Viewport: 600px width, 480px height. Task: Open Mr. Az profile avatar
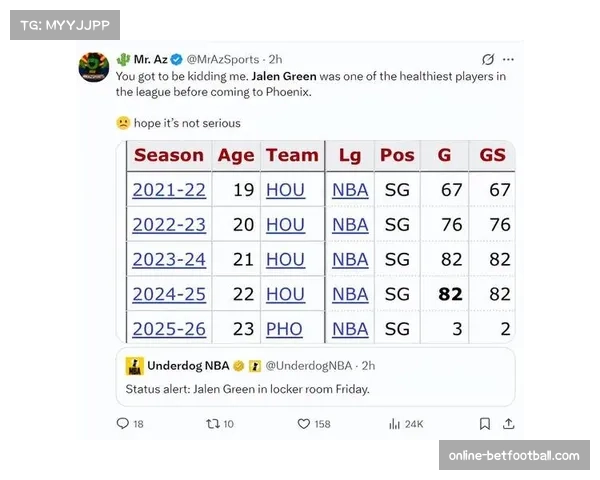94,67
